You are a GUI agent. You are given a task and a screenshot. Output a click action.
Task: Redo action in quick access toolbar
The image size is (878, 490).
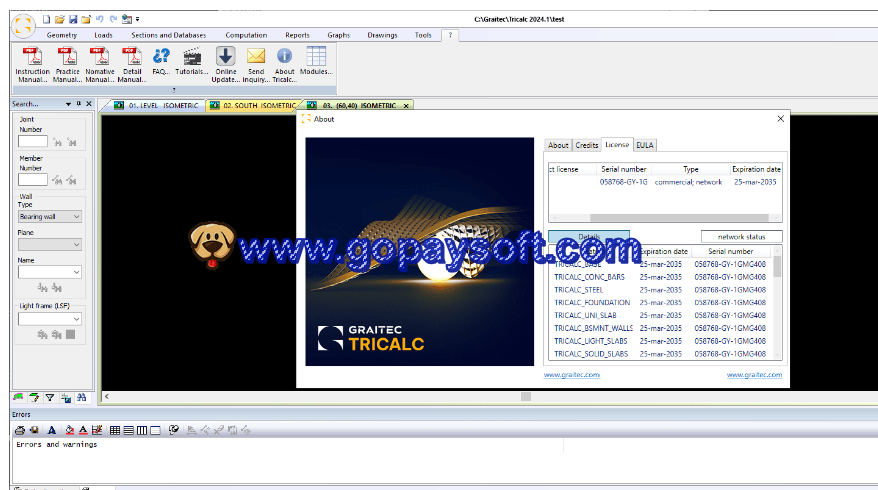click(113, 19)
